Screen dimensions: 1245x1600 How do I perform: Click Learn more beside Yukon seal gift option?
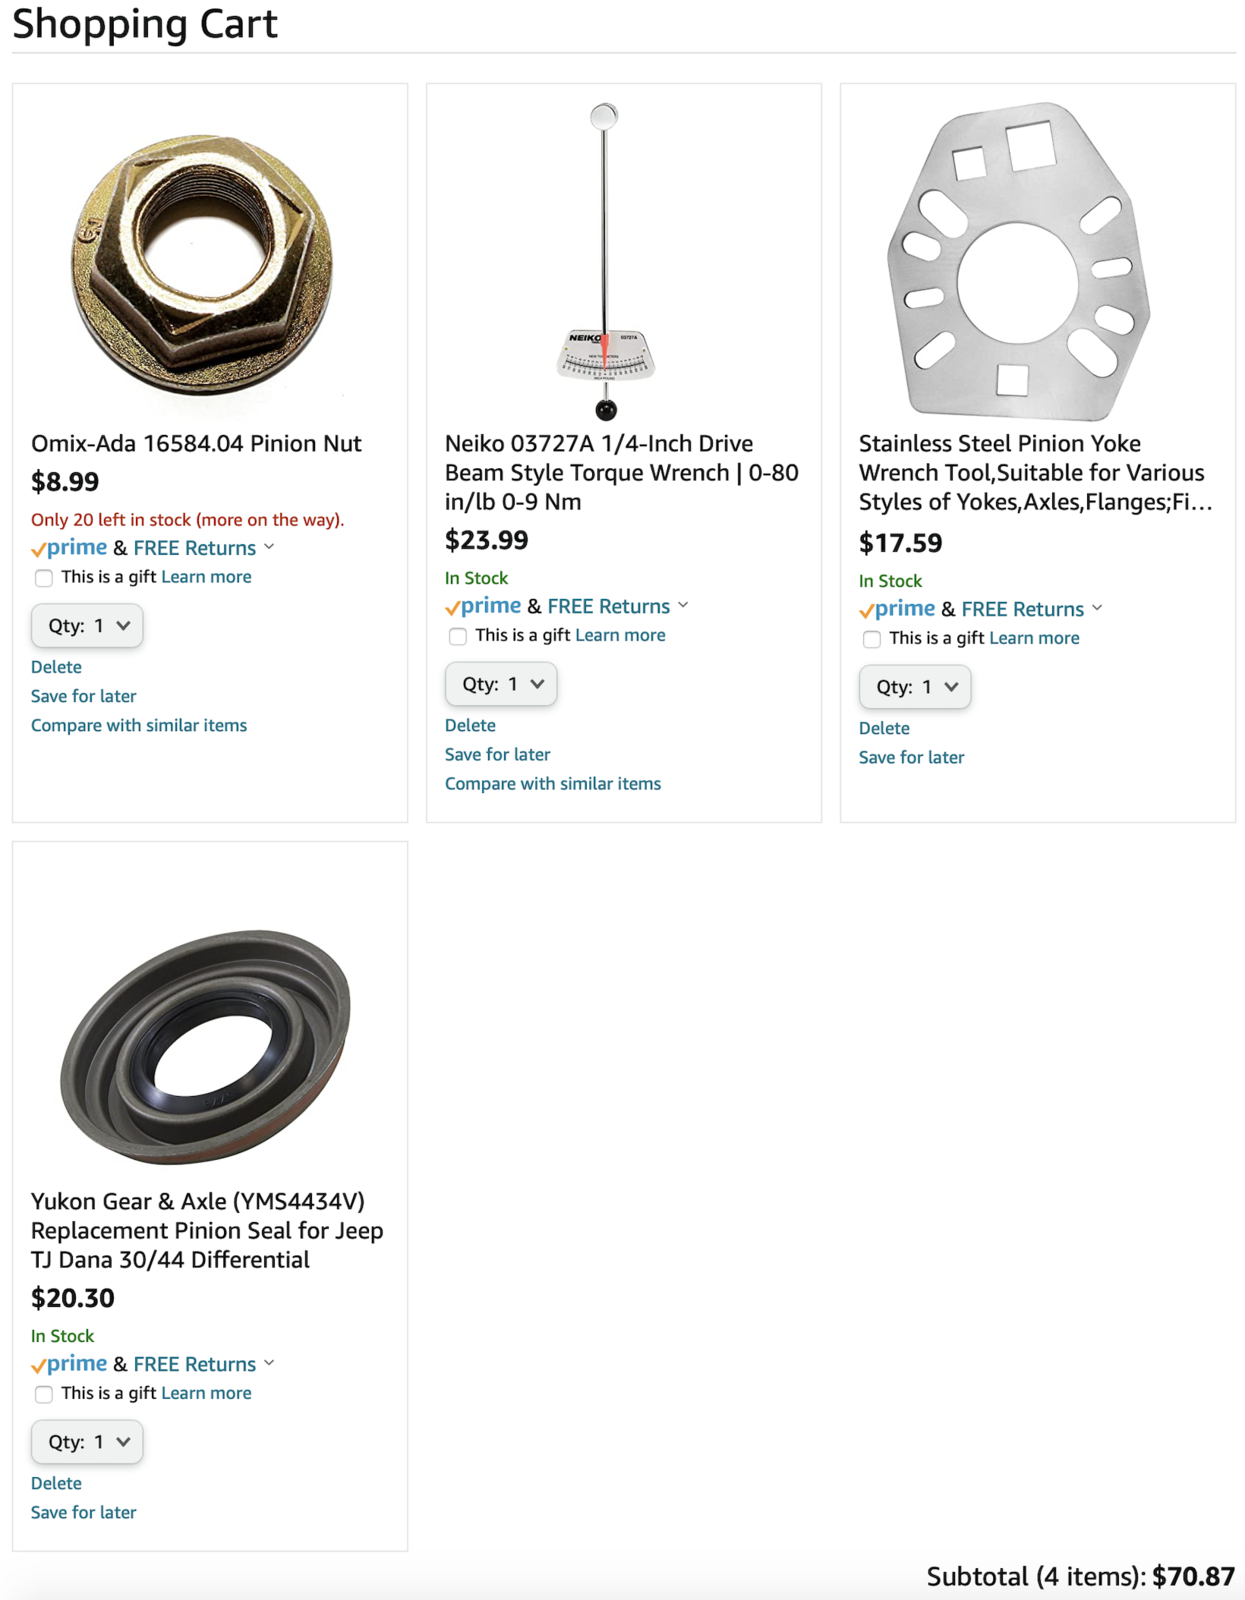206,1393
